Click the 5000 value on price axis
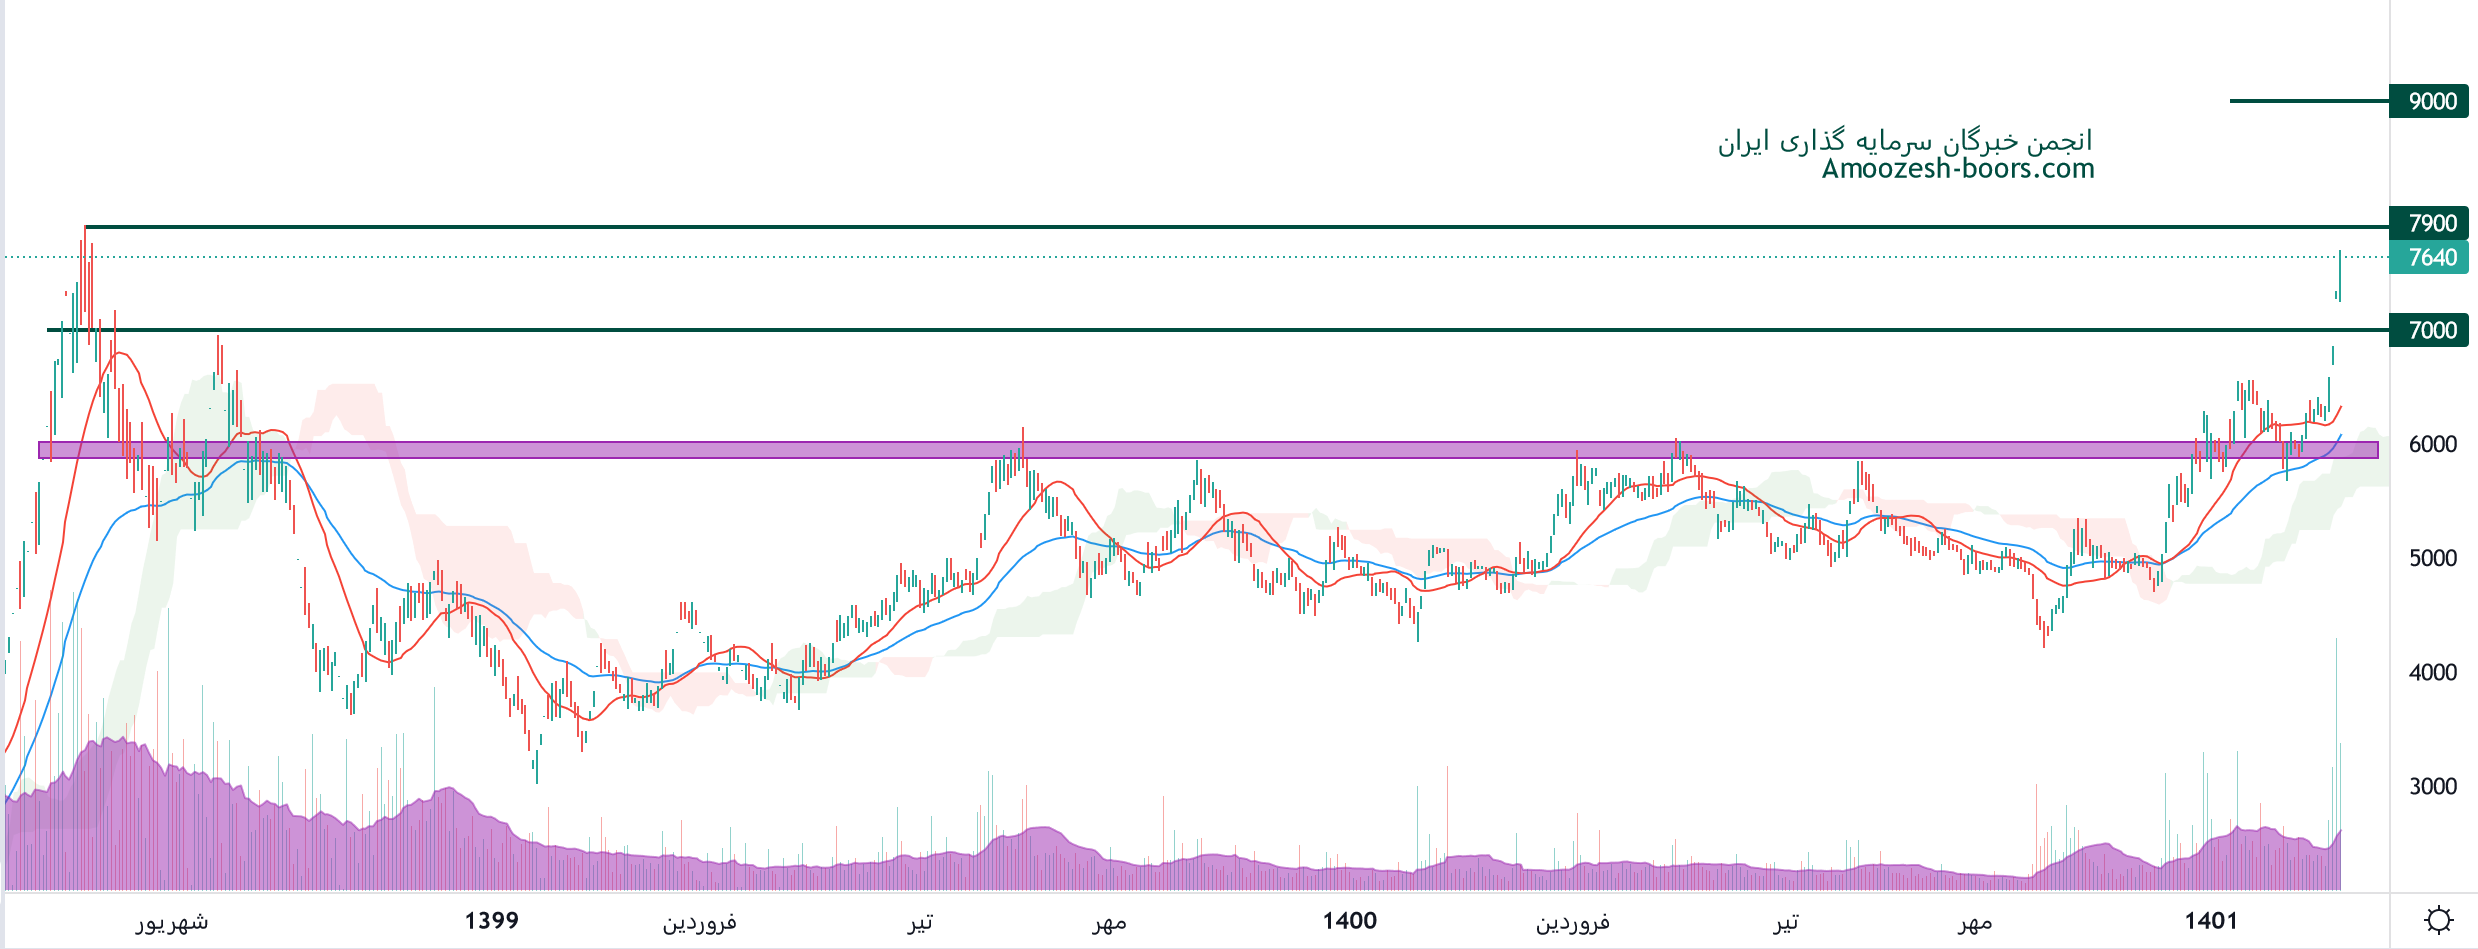2478x949 pixels. click(x=2432, y=558)
